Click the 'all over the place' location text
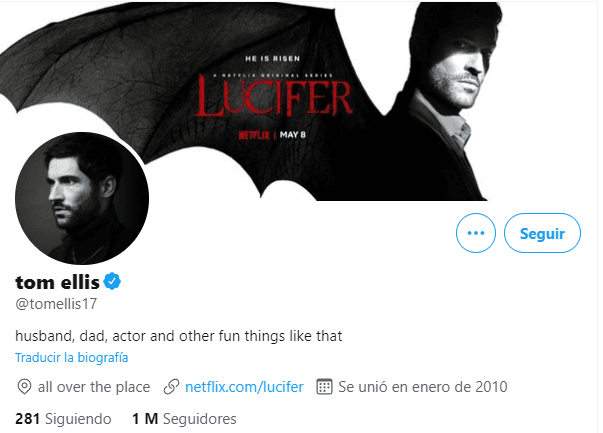 click(x=94, y=386)
